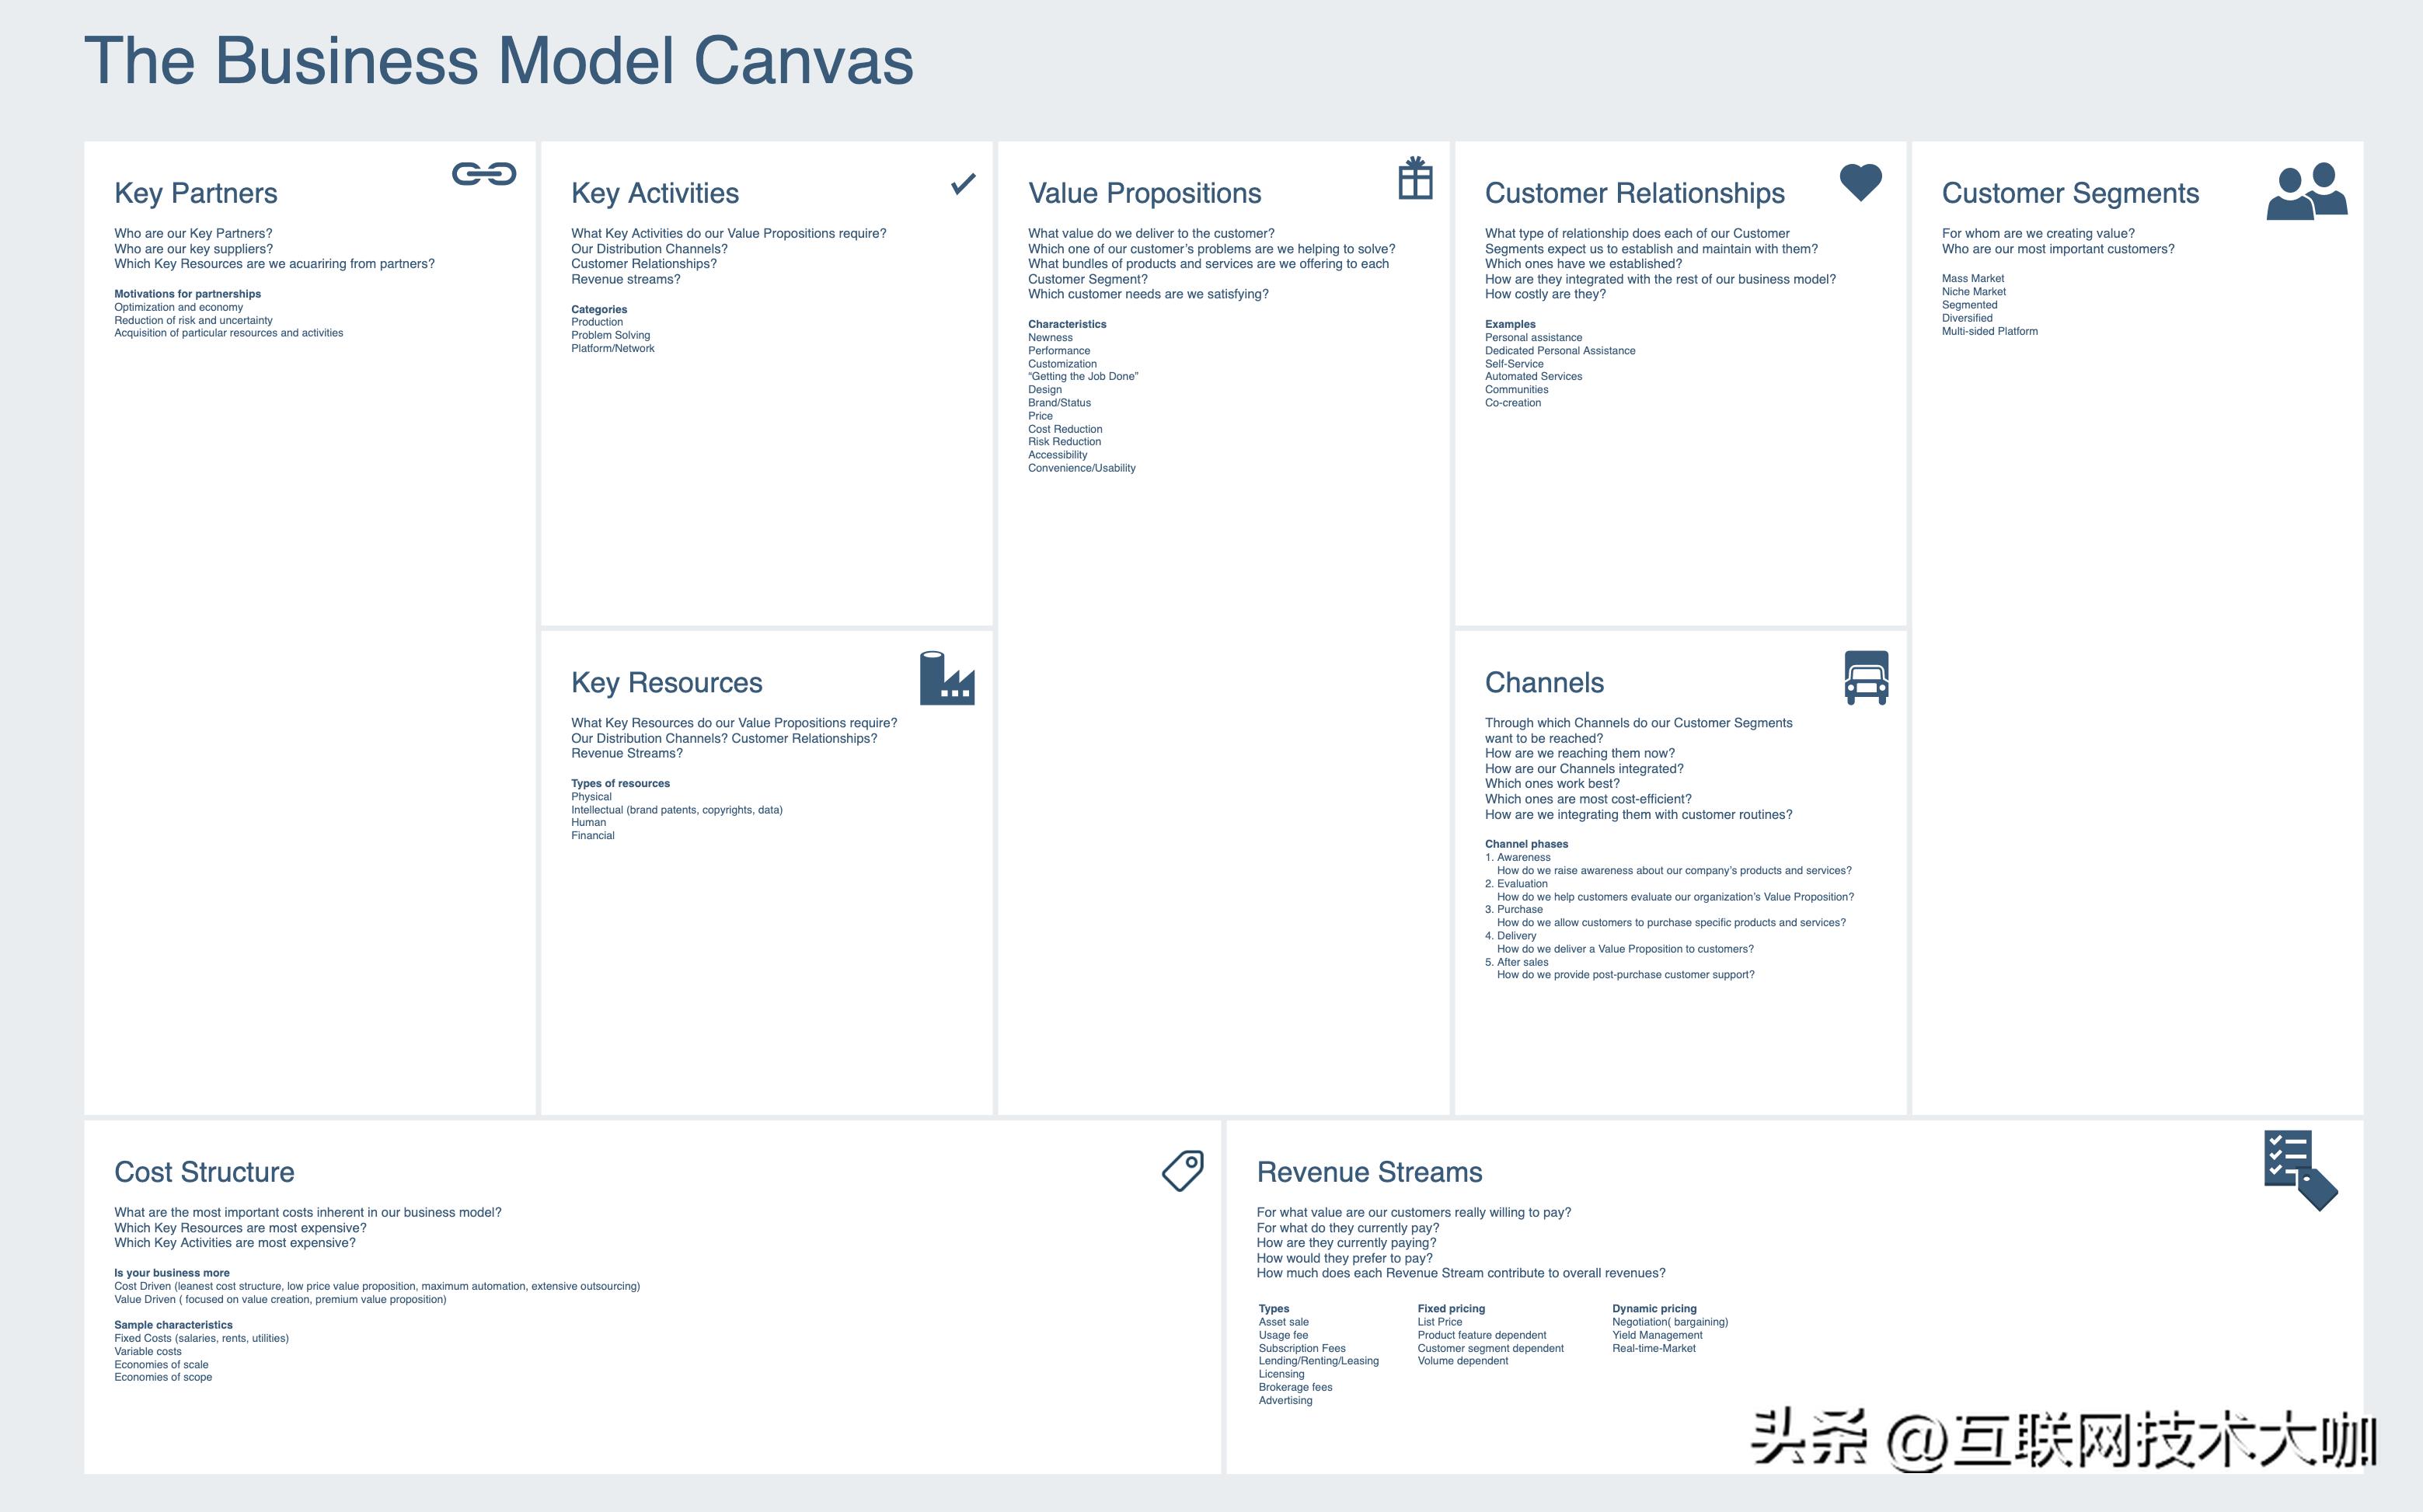Click the Key Activities heading
2423x1512 pixels.
[x=655, y=193]
